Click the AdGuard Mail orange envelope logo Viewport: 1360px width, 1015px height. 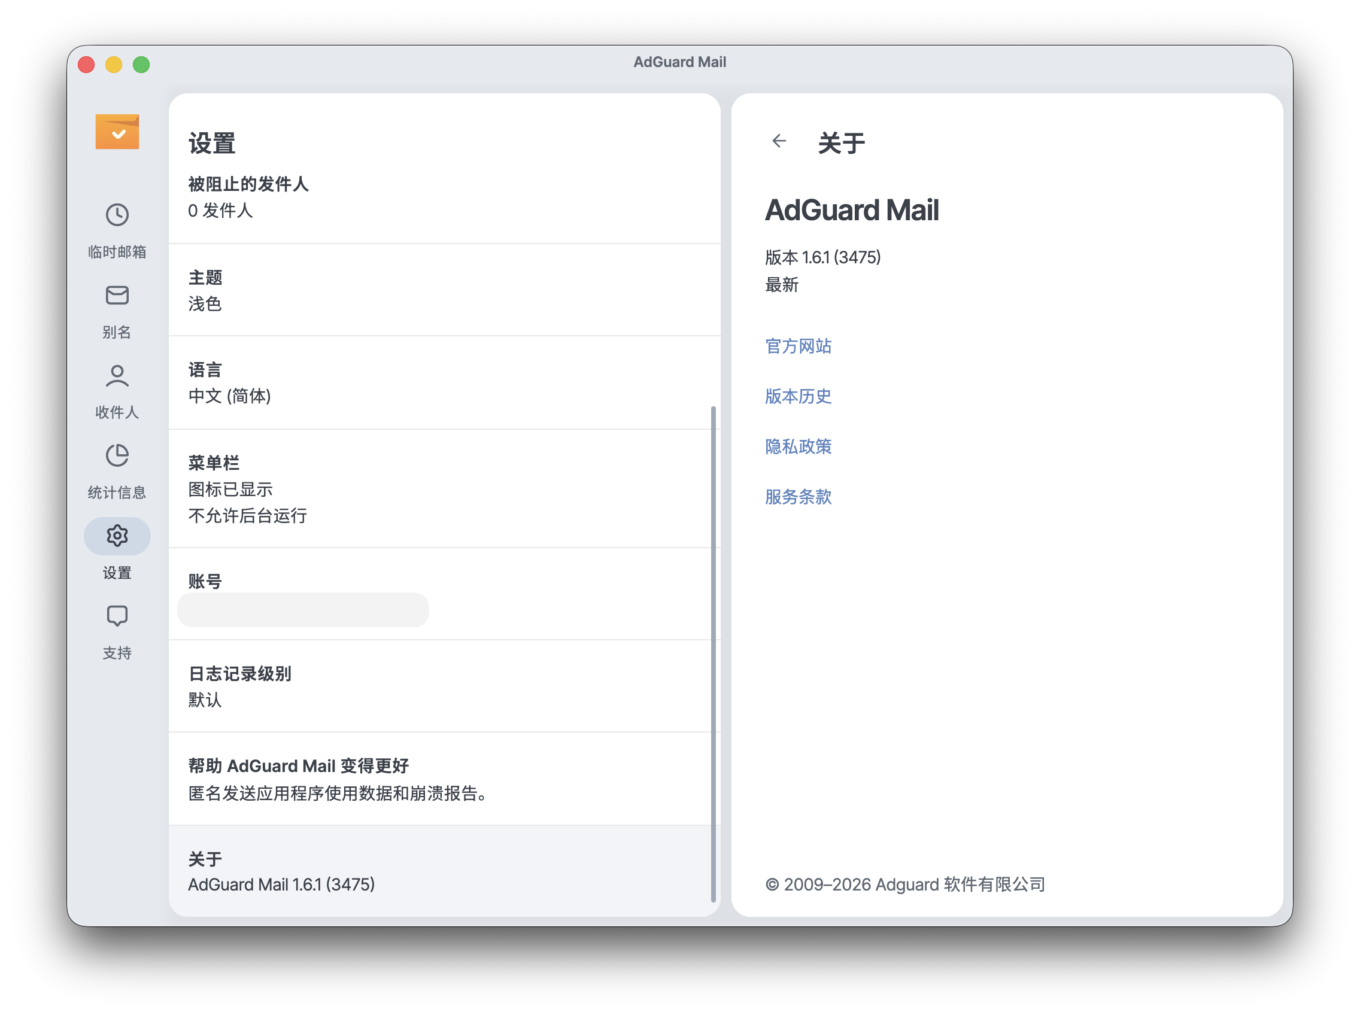point(117,132)
